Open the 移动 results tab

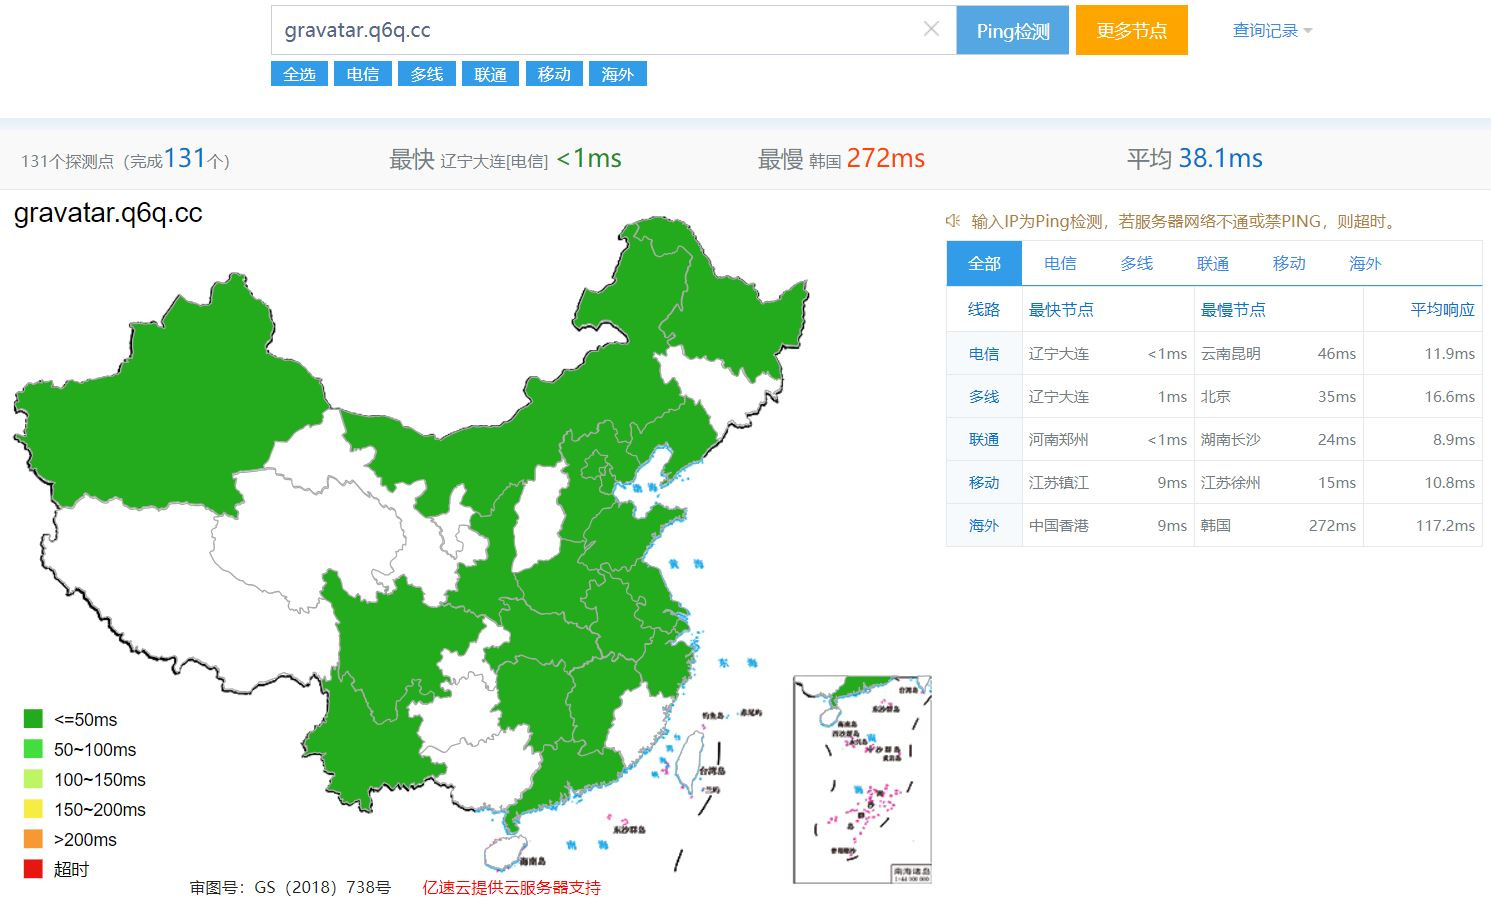1288,263
